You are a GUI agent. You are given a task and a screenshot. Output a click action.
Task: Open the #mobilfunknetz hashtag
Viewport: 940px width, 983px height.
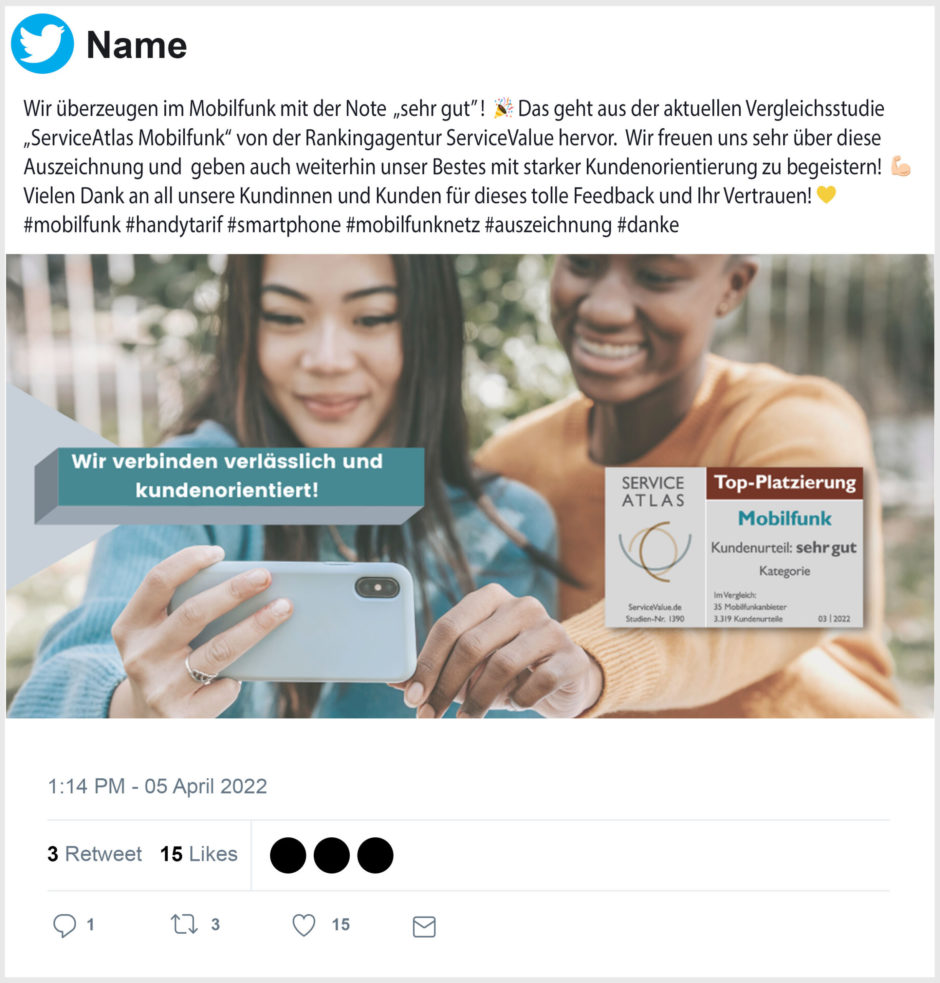(x=413, y=224)
